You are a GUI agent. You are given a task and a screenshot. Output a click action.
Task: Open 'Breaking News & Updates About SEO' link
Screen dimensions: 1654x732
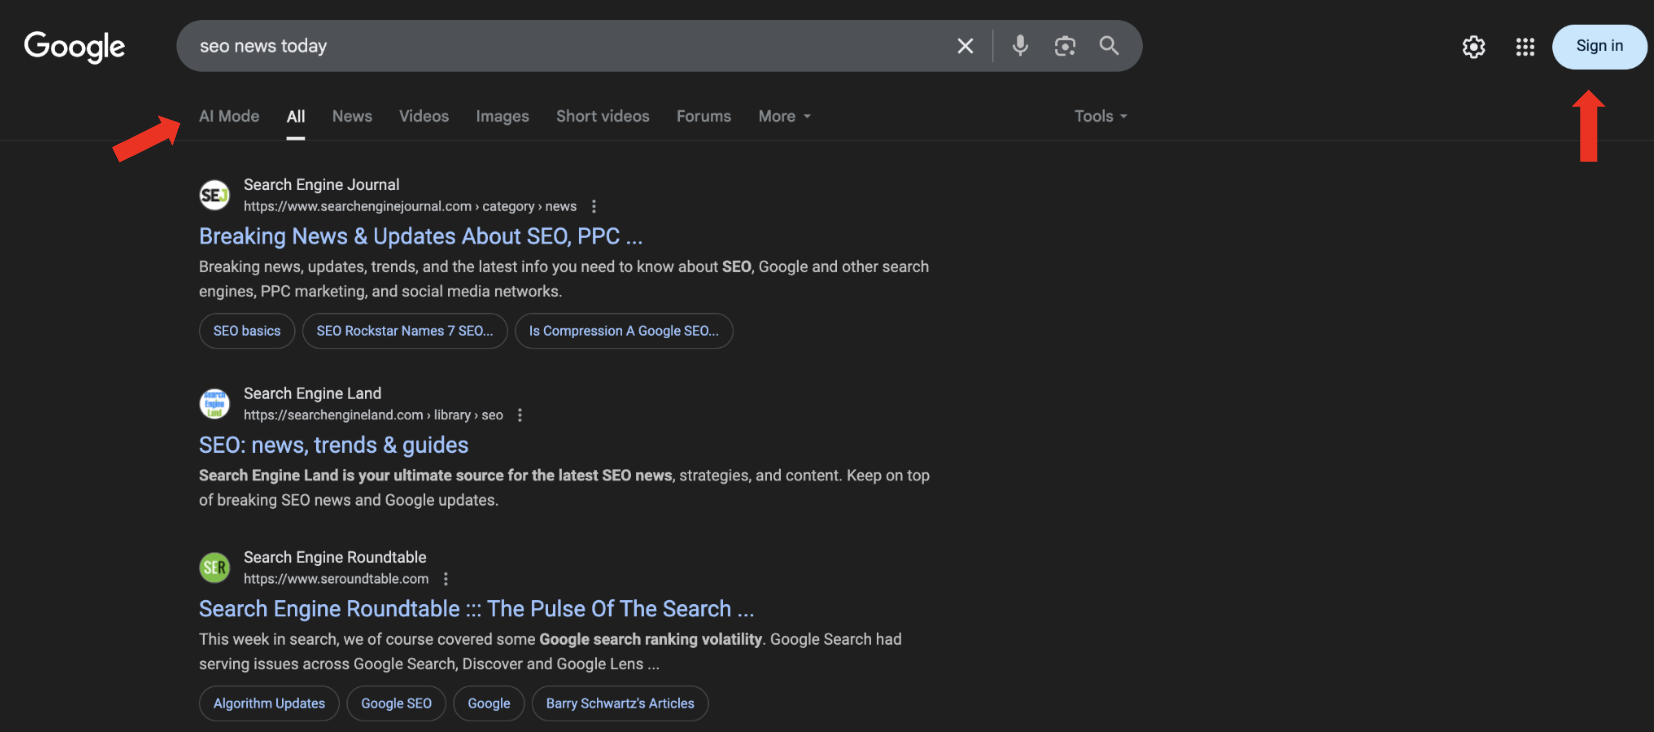pos(420,236)
